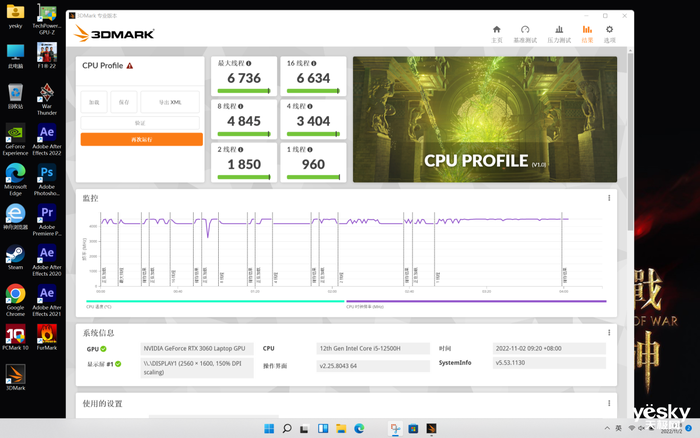This screenshot has height=438, width=700.
Task: Expand the system tray hidden icons chevron
Action: tap(607, 428)
